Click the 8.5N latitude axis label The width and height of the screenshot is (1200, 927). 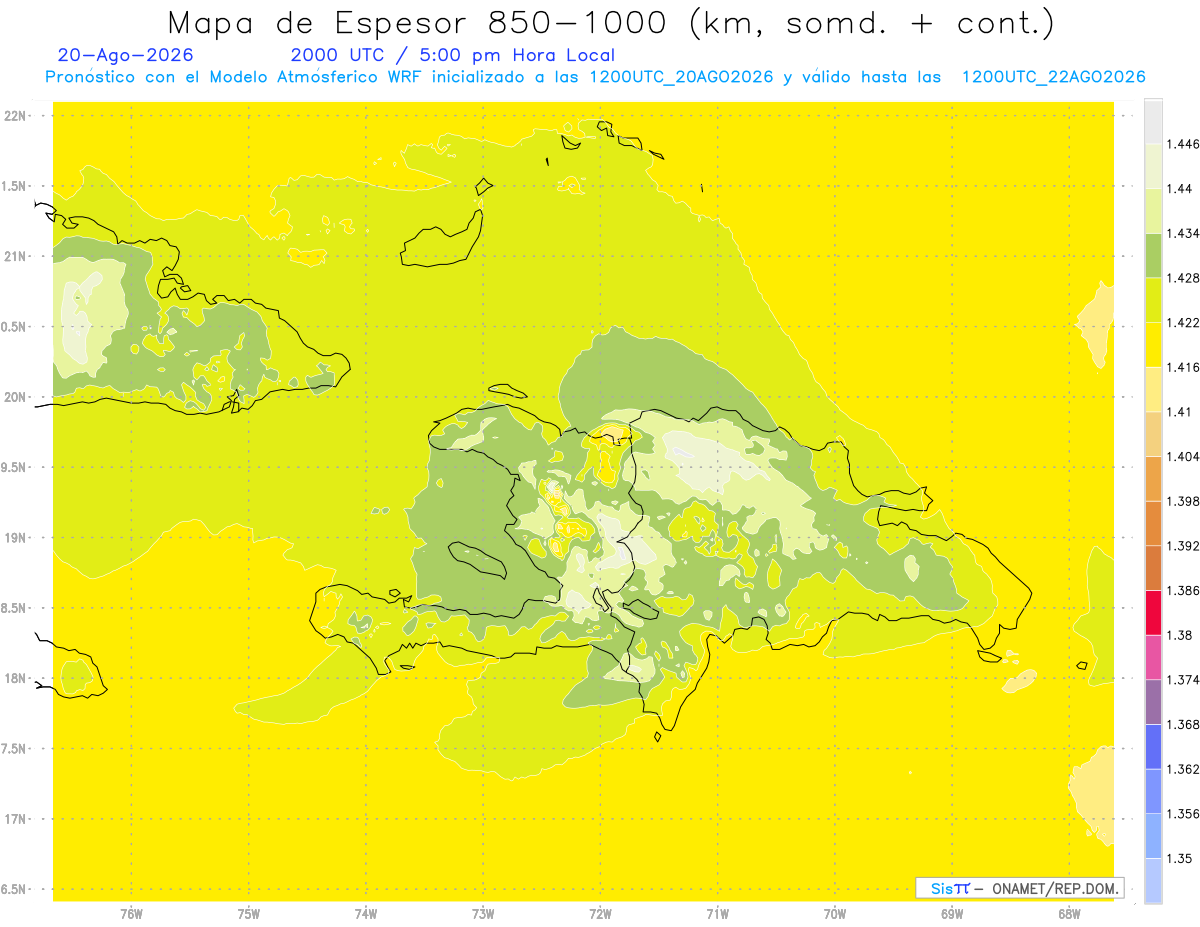15,608
